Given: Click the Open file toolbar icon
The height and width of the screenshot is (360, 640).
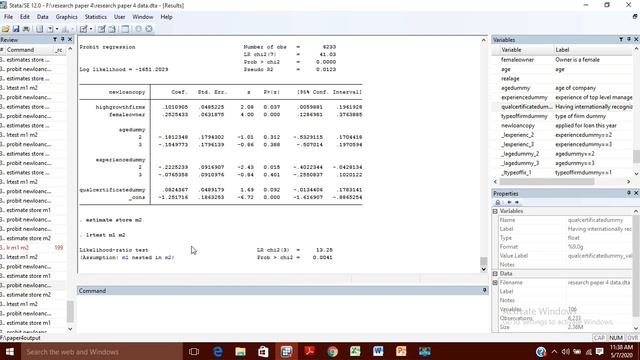Looking at the screenshot, I should pos(5,29).
